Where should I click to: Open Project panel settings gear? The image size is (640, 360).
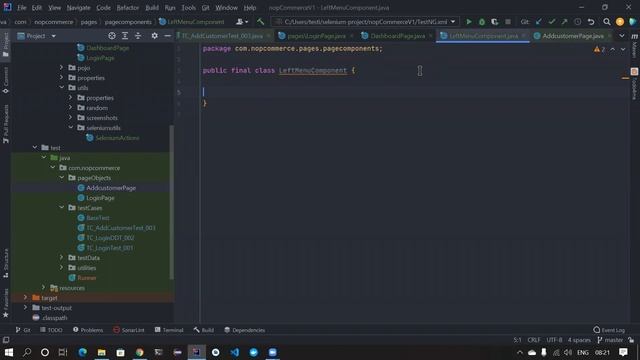(154, 36)
